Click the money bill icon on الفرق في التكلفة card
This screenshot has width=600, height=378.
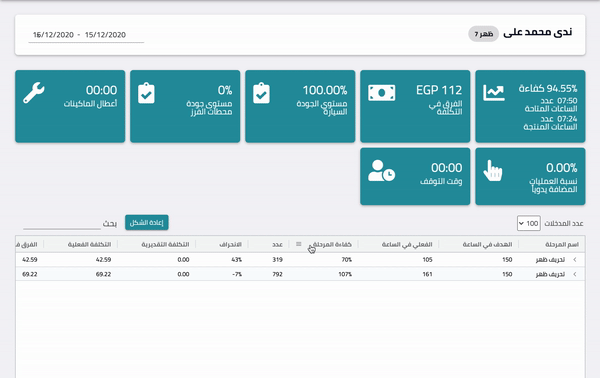click(382, 93)
